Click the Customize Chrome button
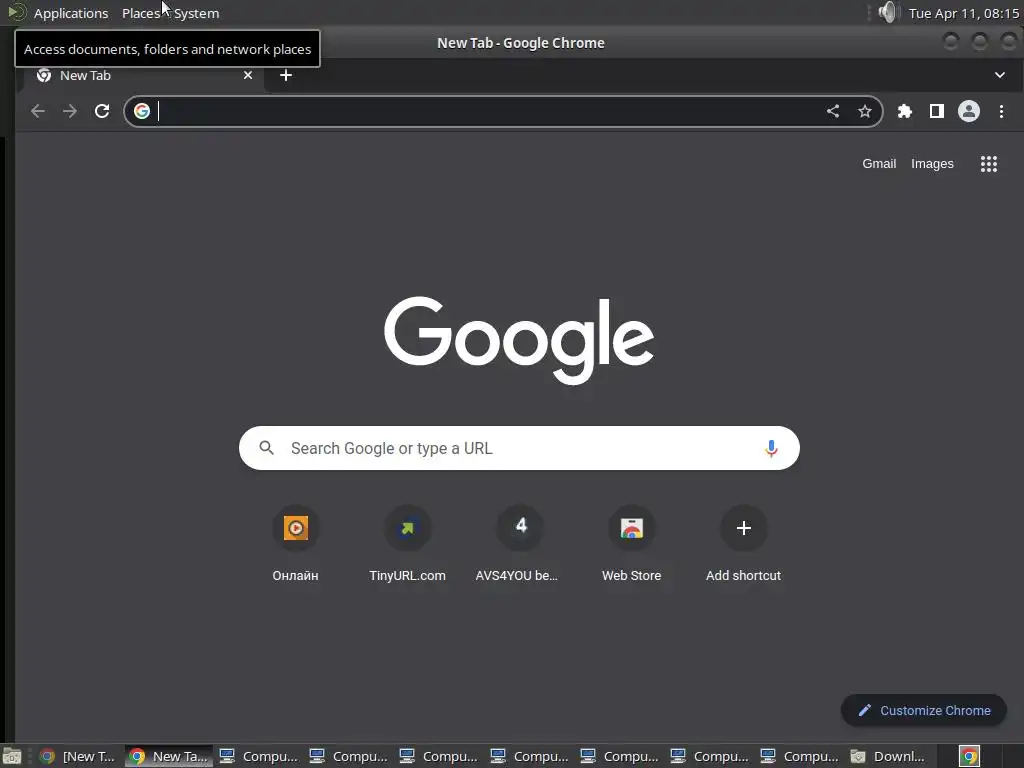This screenshot has height=768, width=1024. (924, 711)
